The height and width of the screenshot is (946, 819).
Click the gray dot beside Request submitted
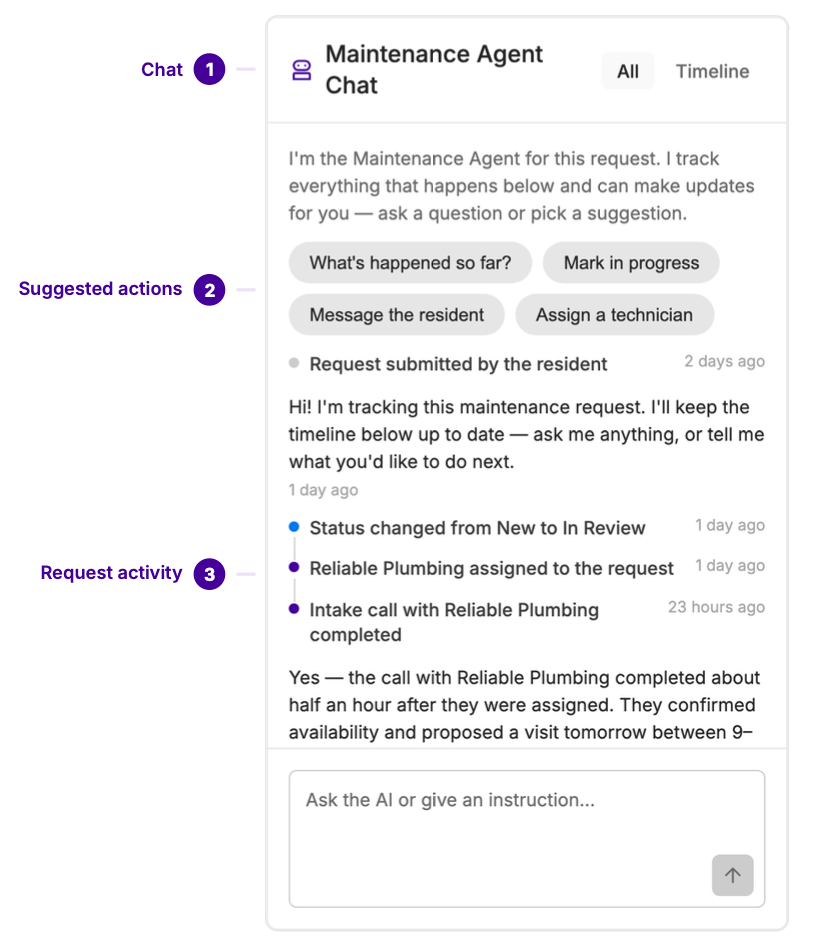[x=294, y=363]
